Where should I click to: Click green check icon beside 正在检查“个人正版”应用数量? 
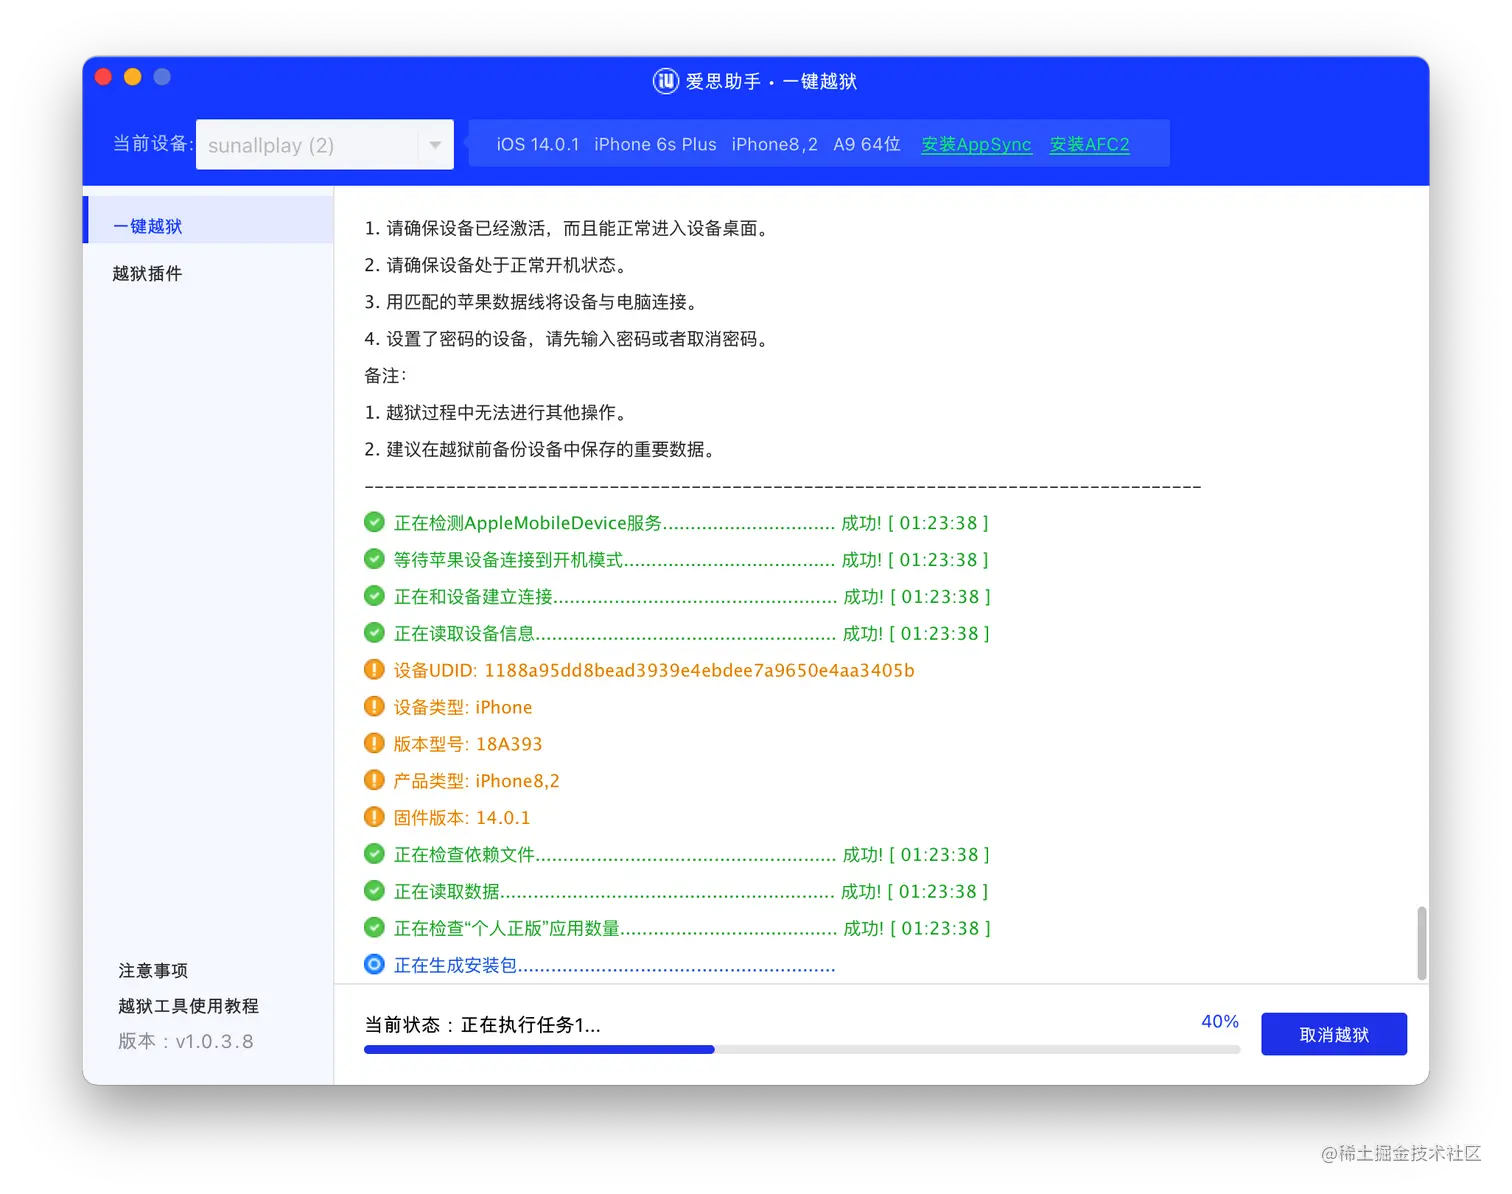pos(374,928)
